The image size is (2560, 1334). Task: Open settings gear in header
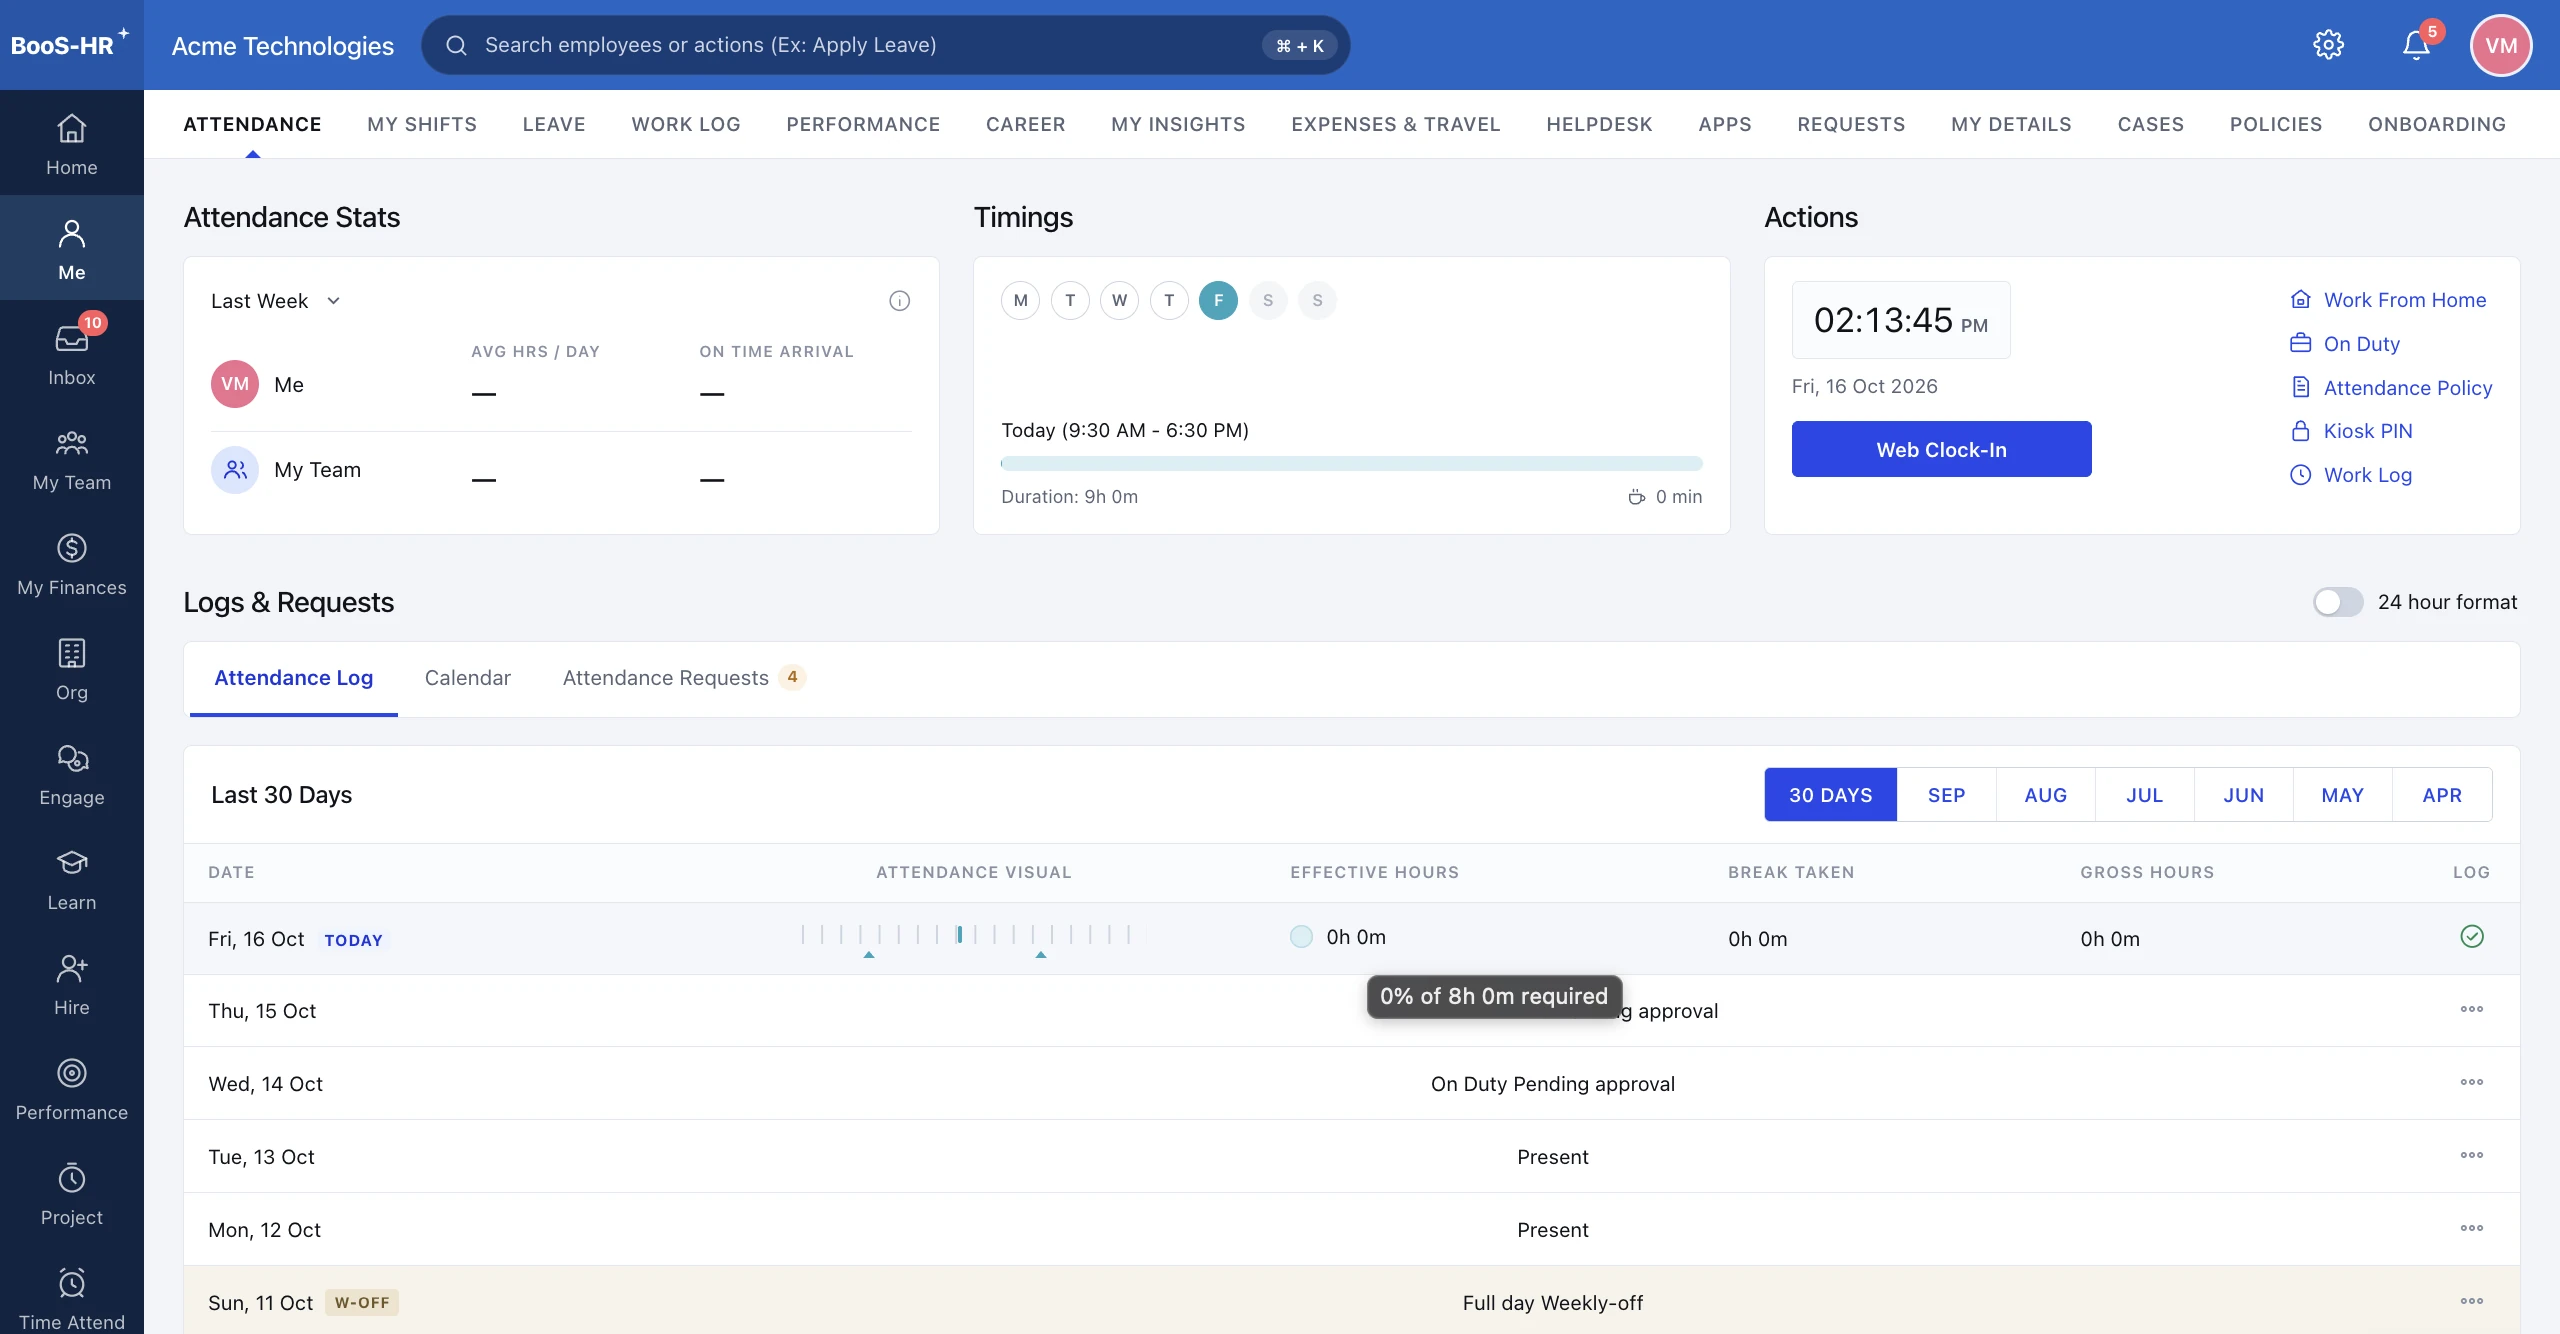2328,45
